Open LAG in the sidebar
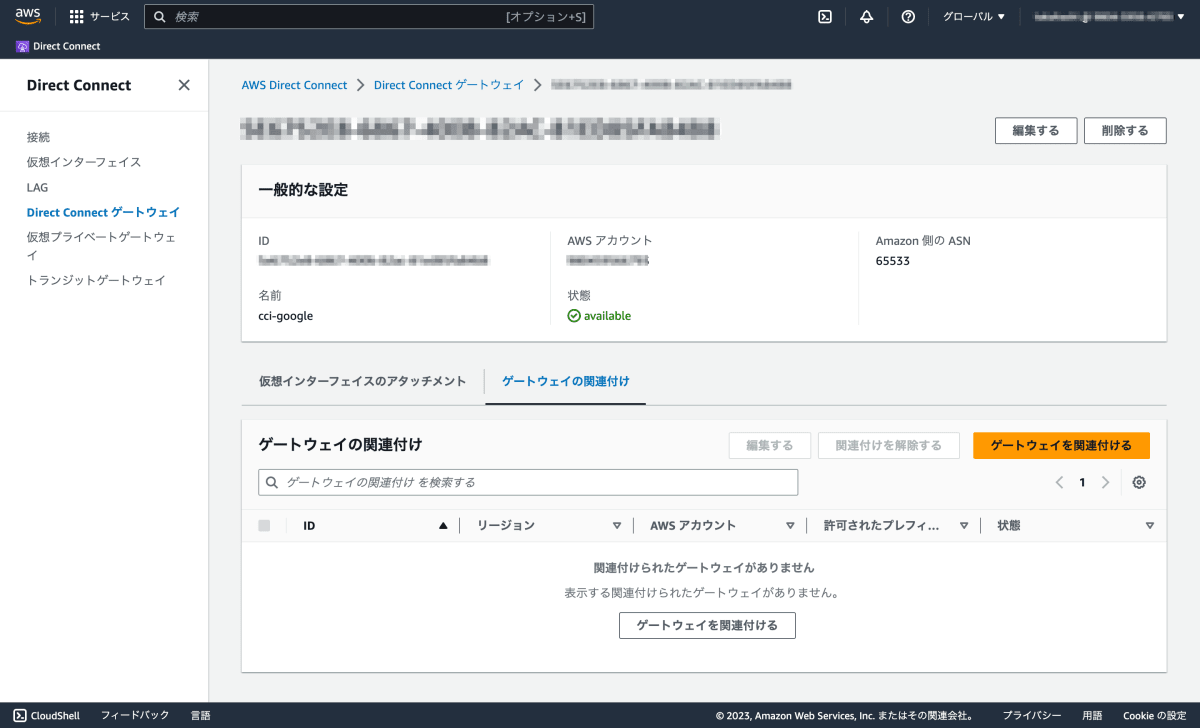1200x728 pixels. [x=37, y=187]
